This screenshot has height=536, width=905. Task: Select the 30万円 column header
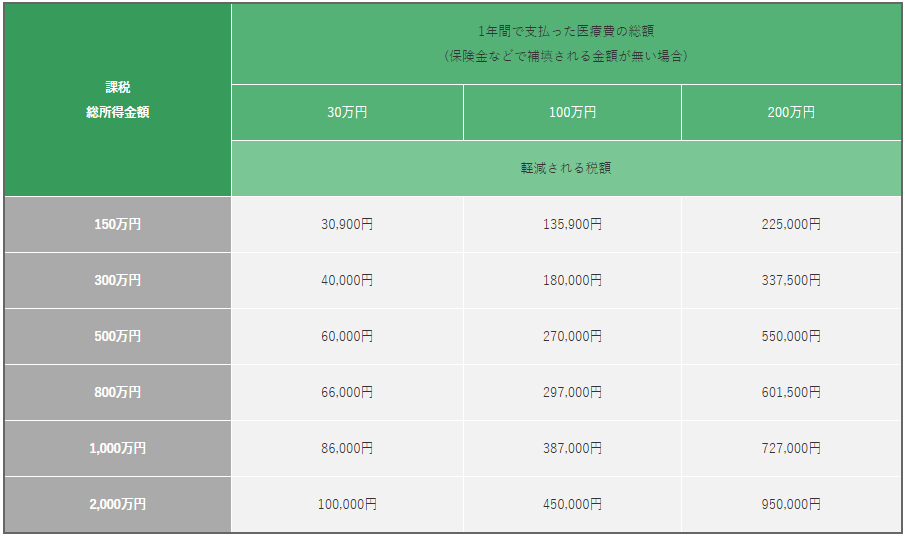[347, 113]
